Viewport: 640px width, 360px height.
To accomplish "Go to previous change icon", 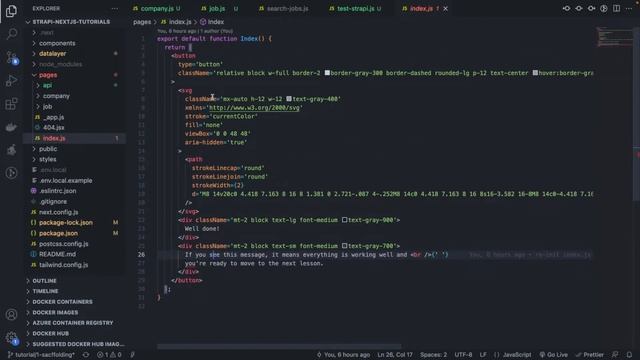I will pyautogui.click(x=567, y=8).
